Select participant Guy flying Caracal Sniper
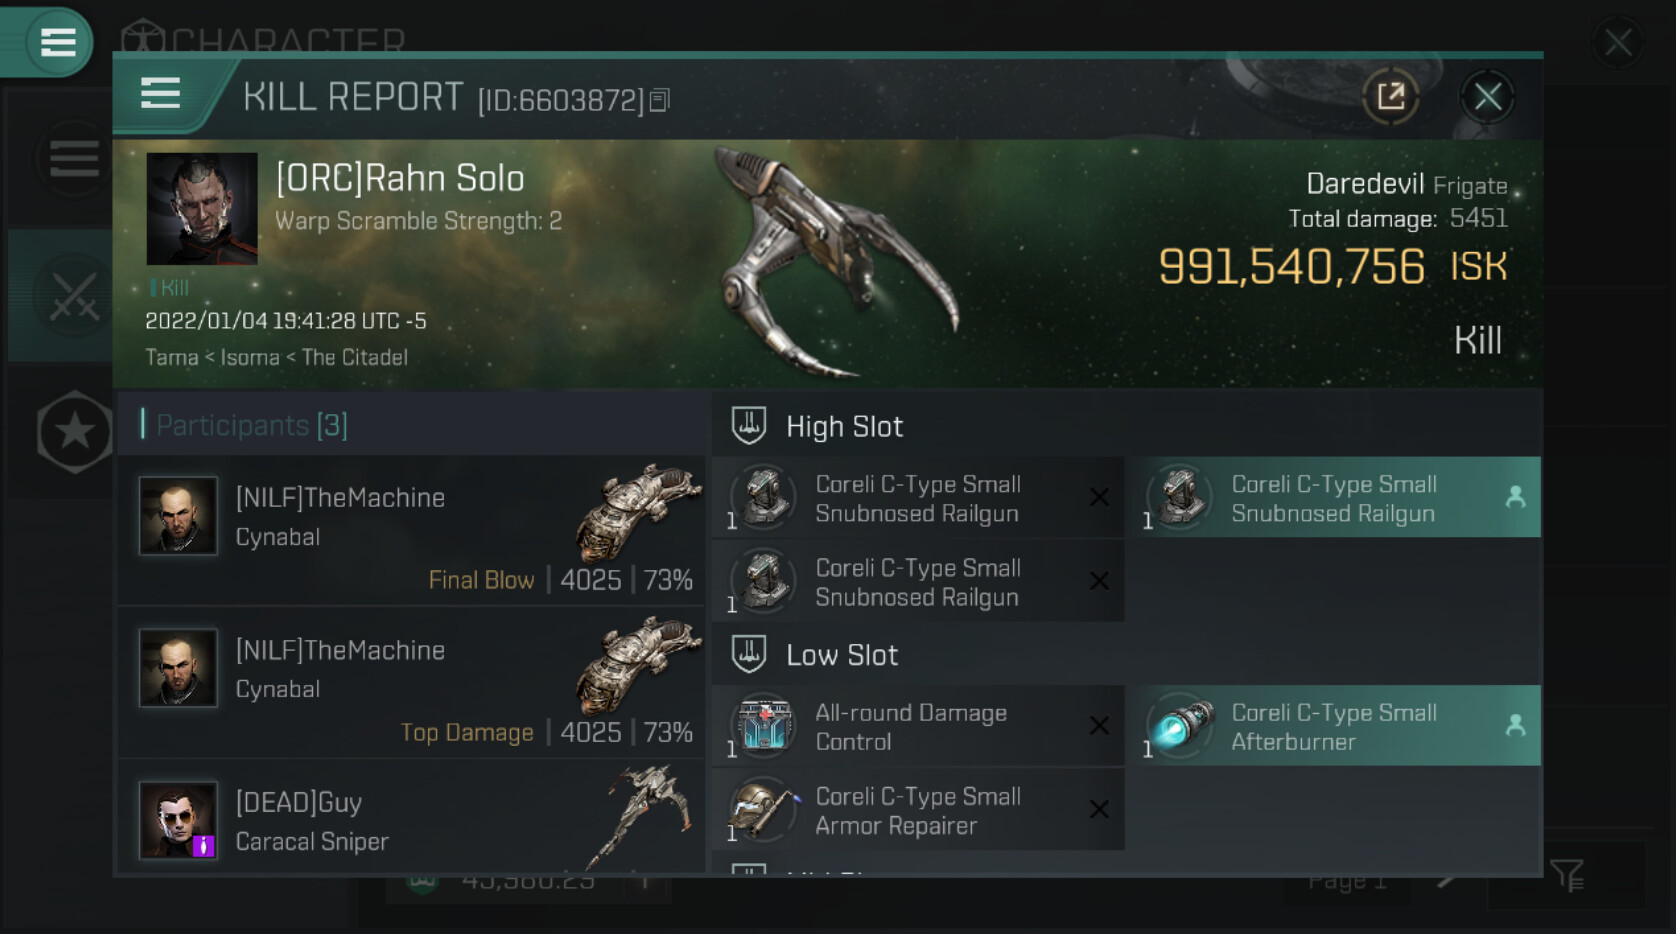This screenshot has height=934, width=1676. (412, 820)
